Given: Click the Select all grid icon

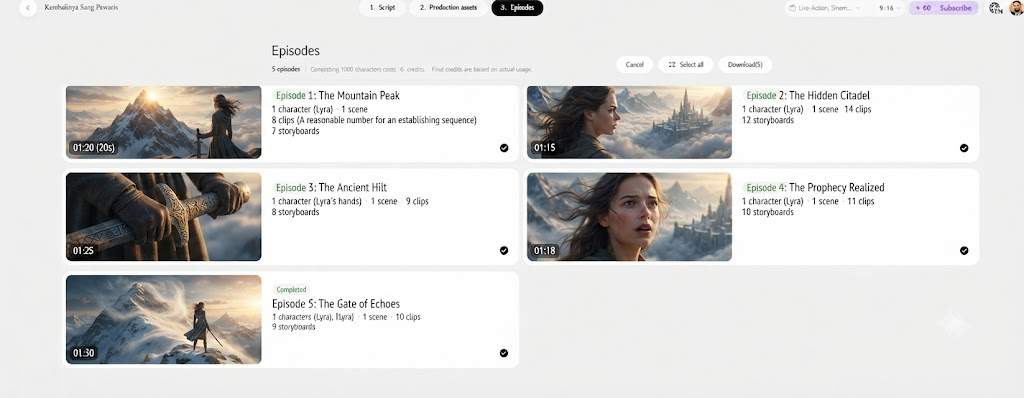Looking at the screenshot, I should tap(672, 65).
